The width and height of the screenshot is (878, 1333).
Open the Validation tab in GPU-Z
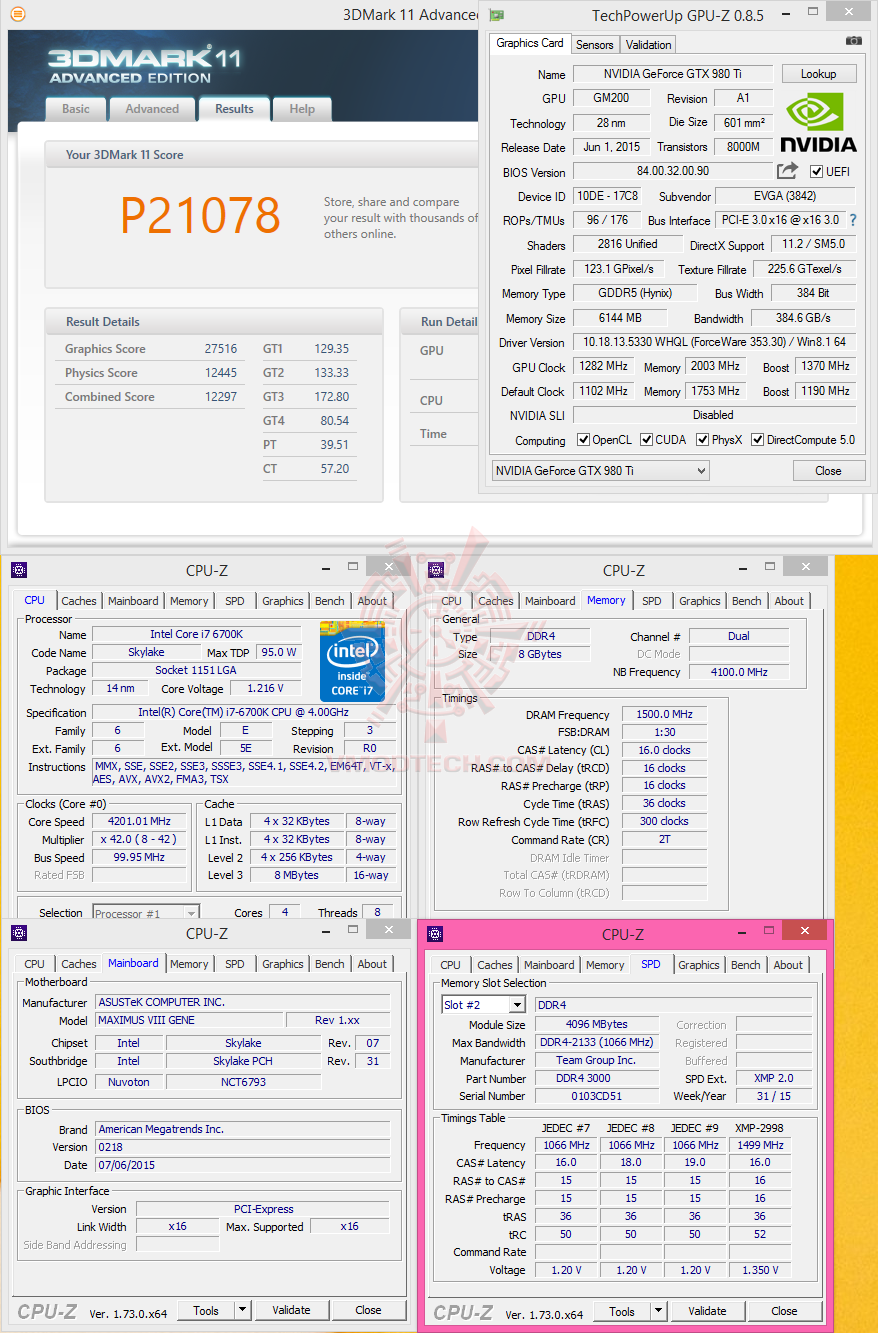tap(649, 45)
